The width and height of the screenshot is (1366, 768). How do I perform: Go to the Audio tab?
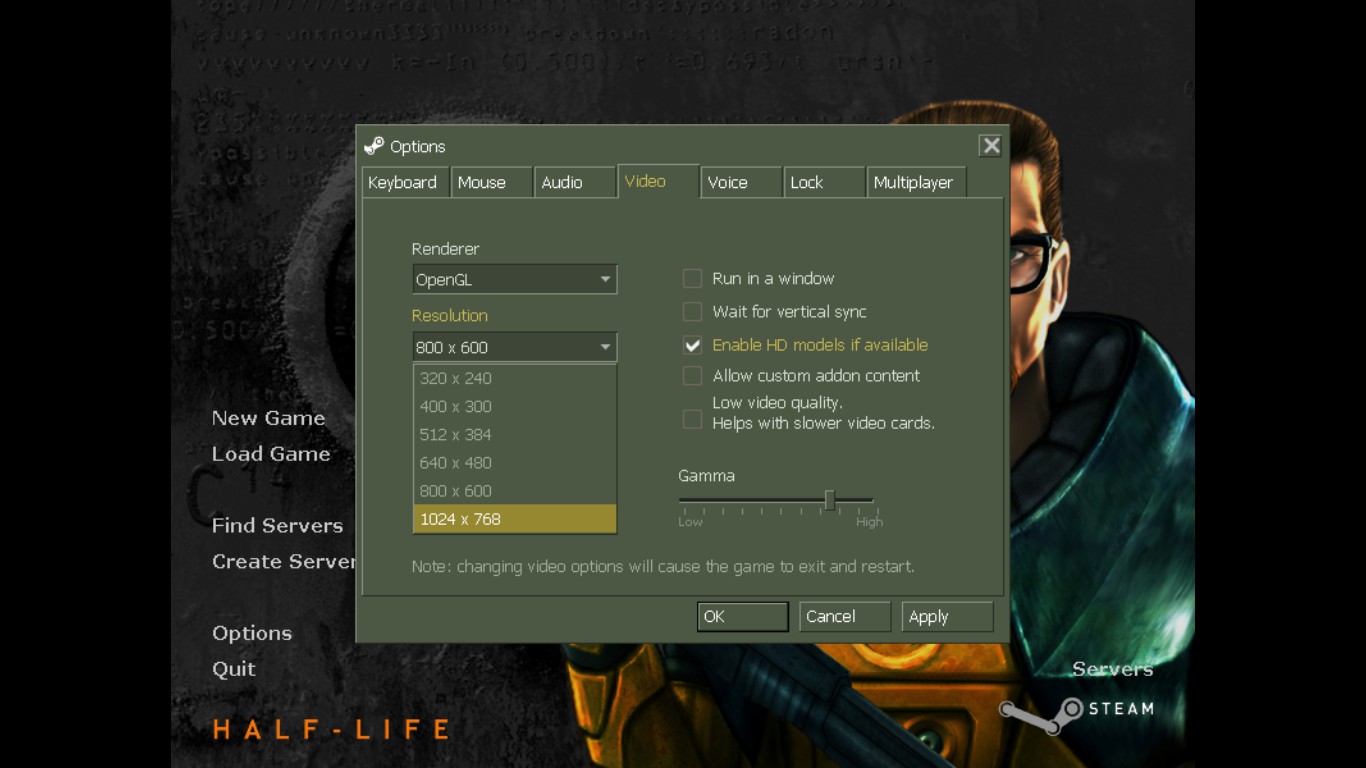pyautogui.click(x=574, y=182)
